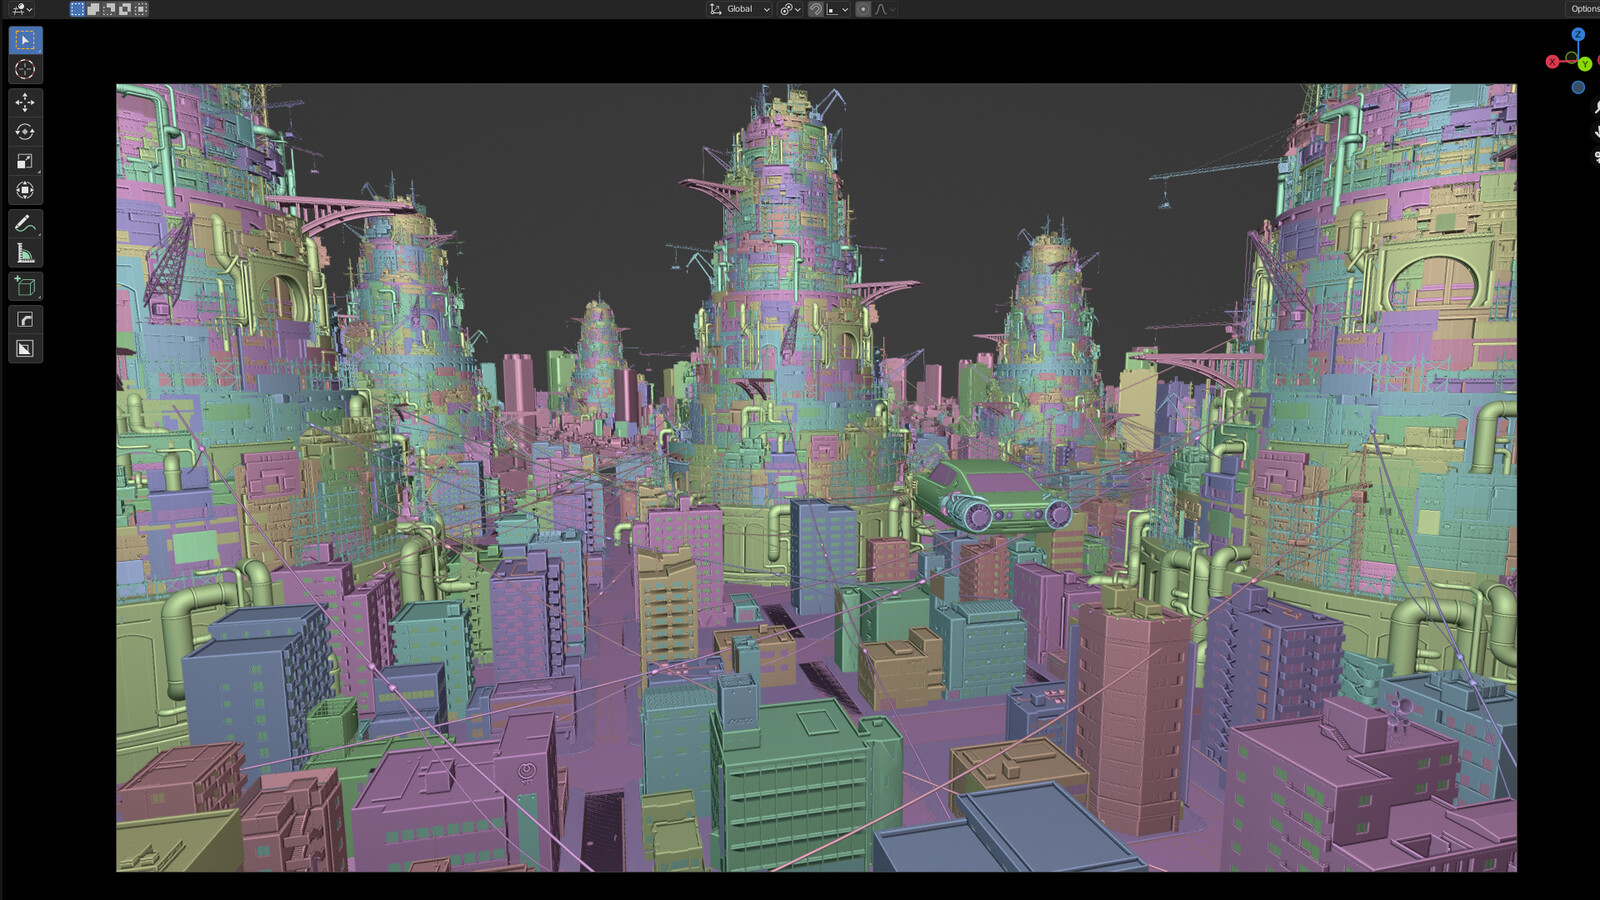The height and width of the screenshot is (900, 1600).
Task: Select the Measure tool
Action: (x=25, y=253)
